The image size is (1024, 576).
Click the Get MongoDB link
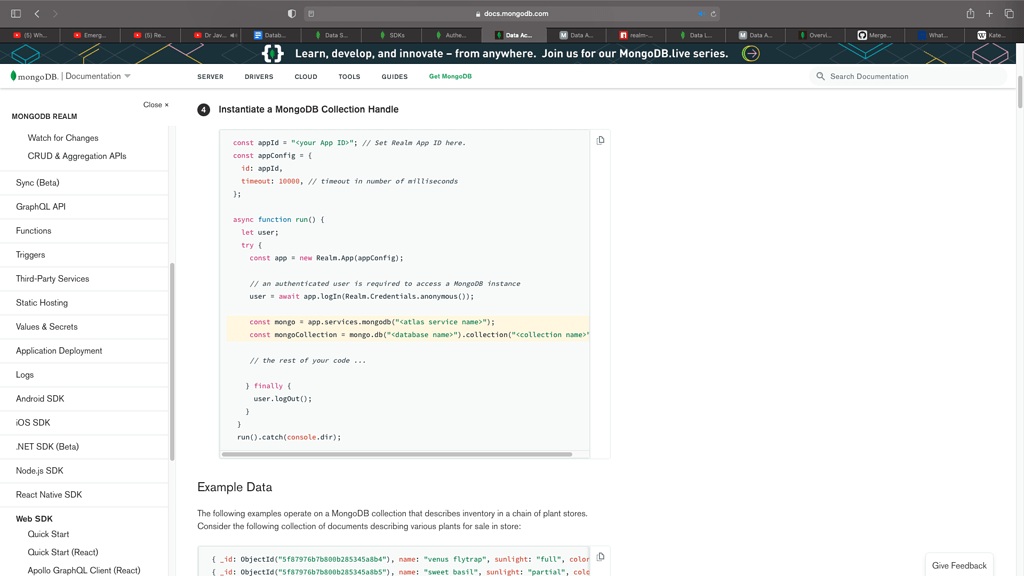click(x=450, y=76)
